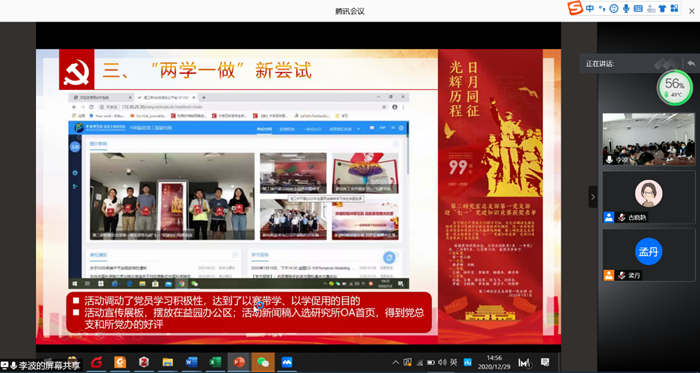The image size is (700, 373).
Task: Open Sogou skin shirt icon
Action: (662, 8)
